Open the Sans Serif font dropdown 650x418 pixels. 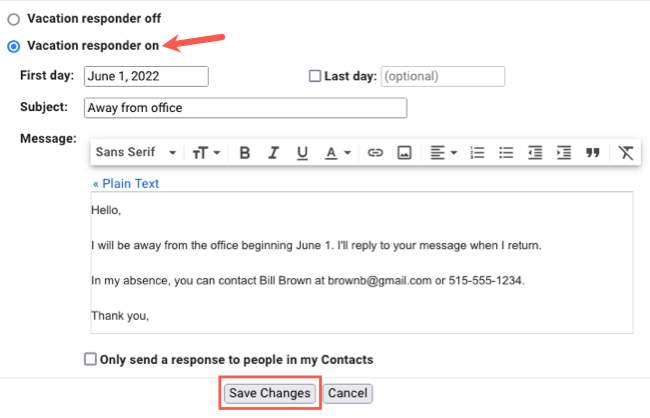point(136,153)
